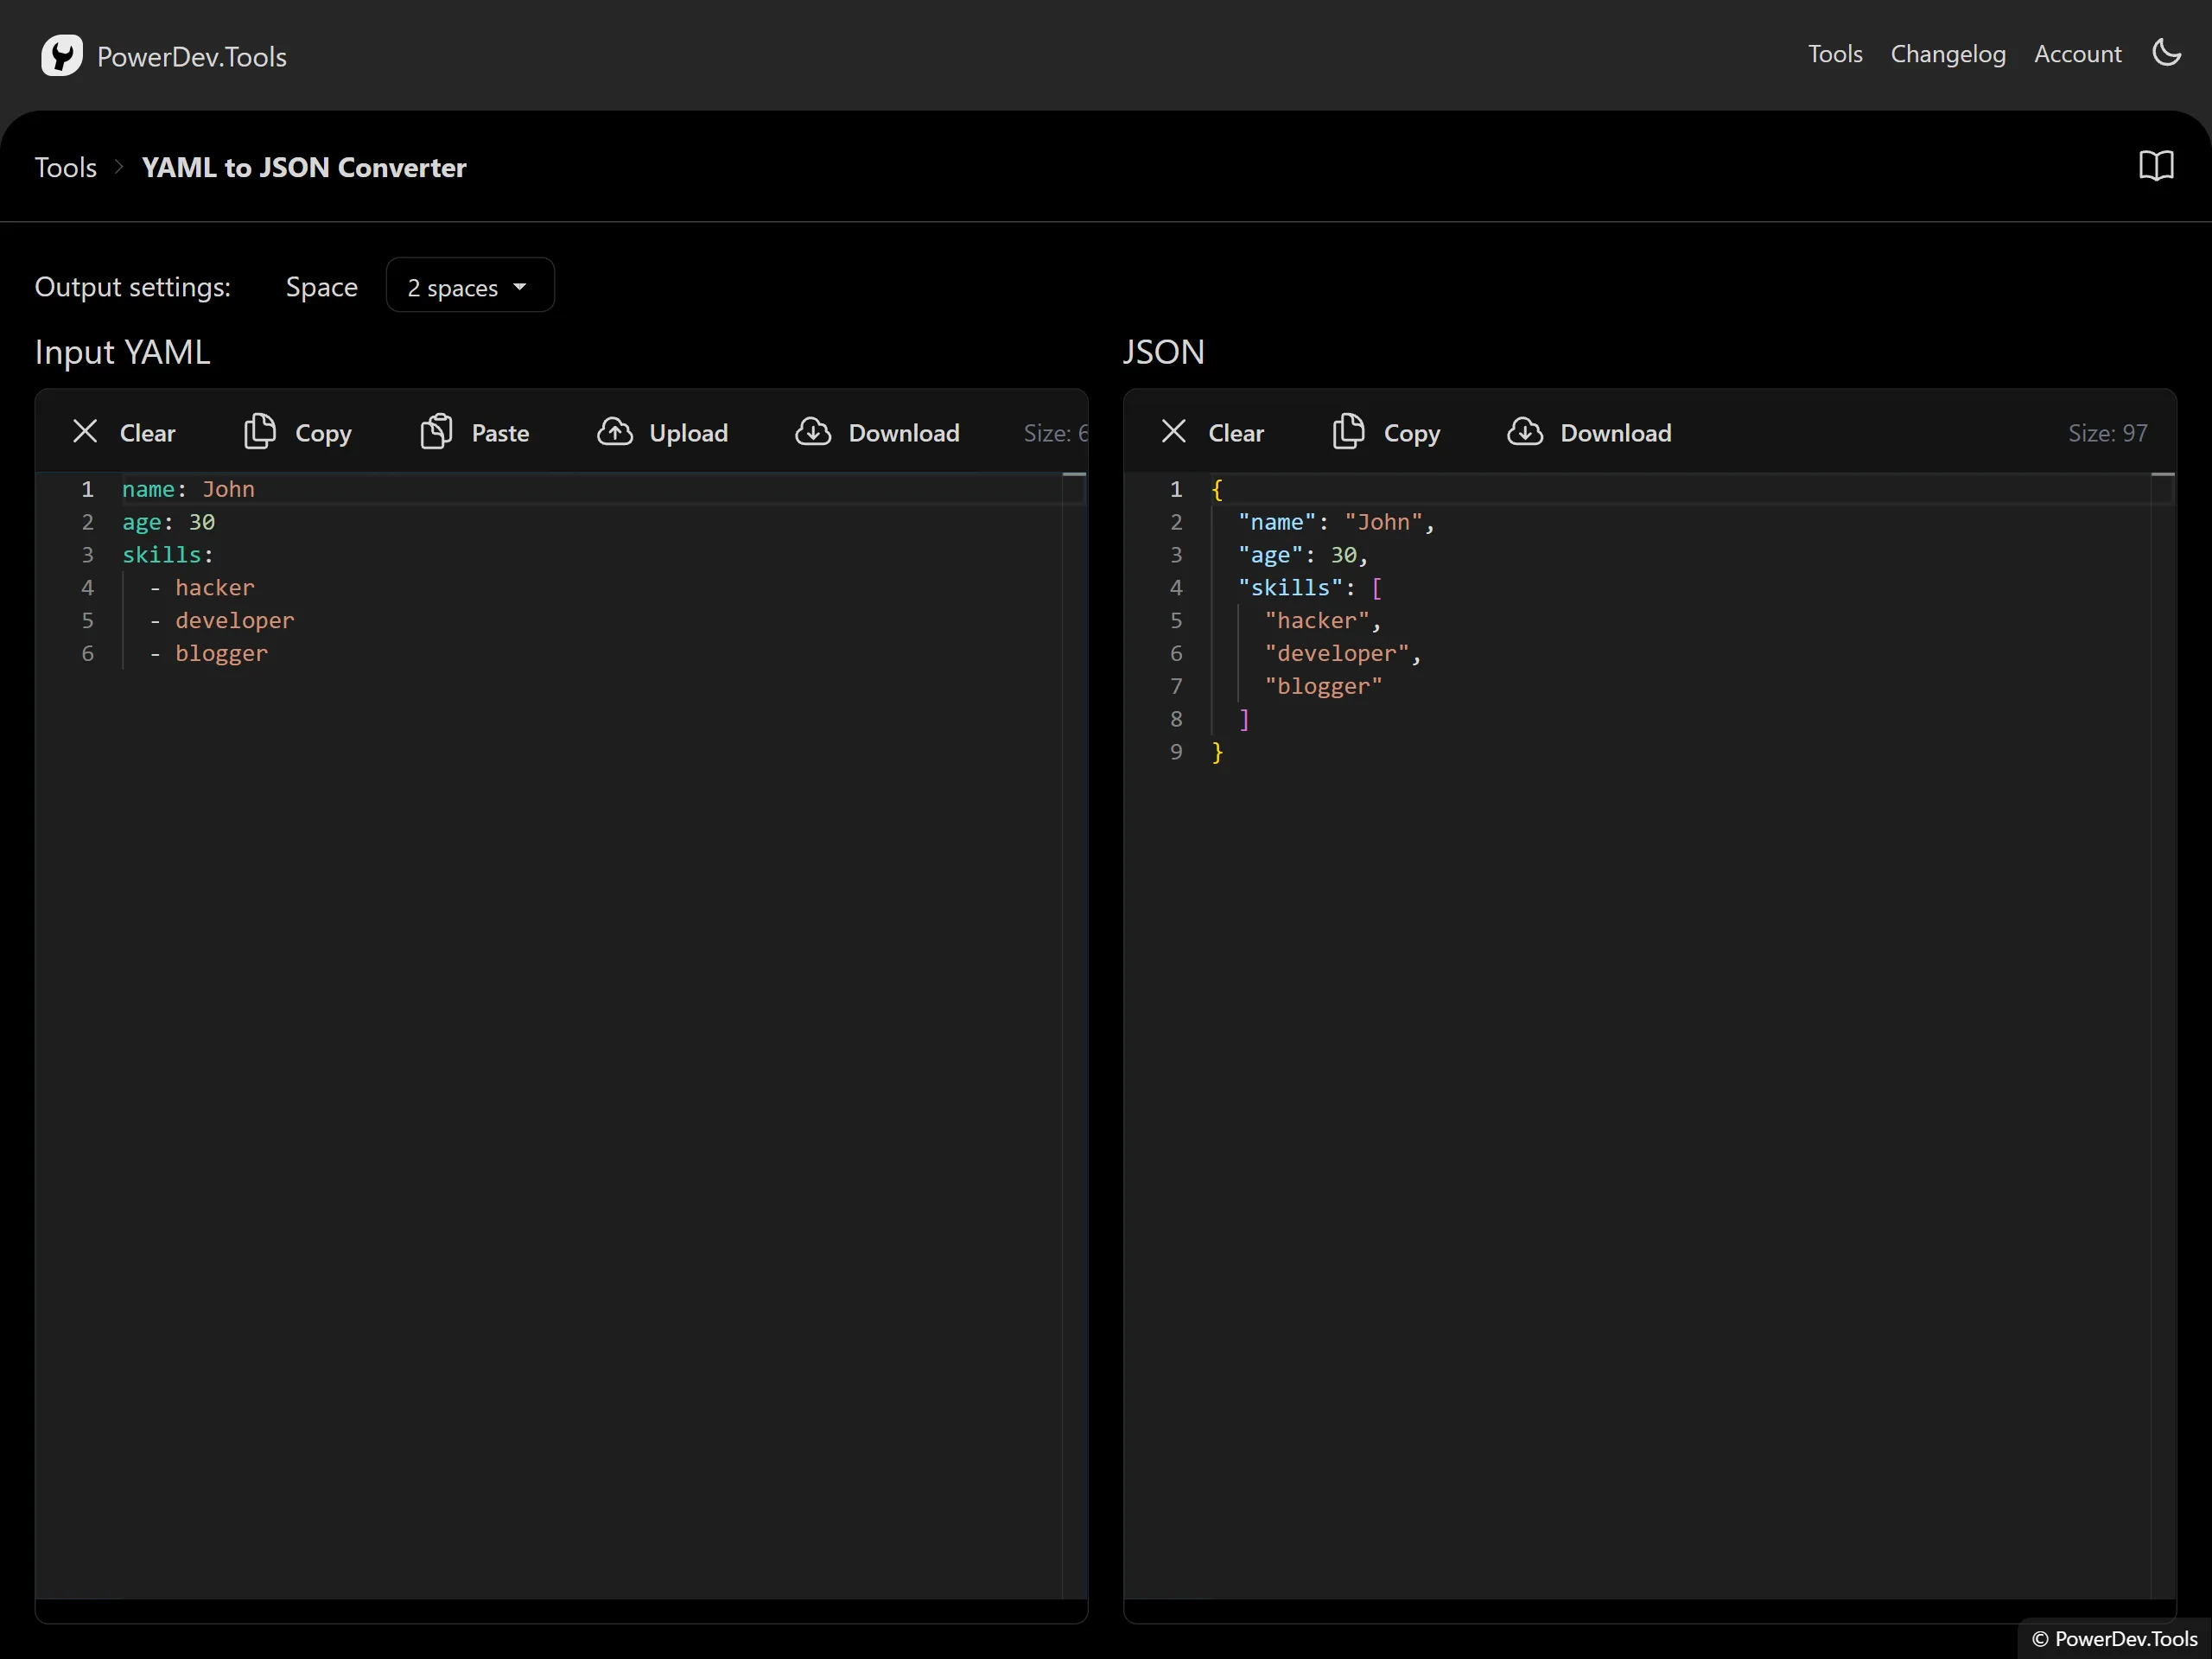Paste clipboard into YAML input
The height and width of the screenshot is (1659, 2212).
[475, 433]
